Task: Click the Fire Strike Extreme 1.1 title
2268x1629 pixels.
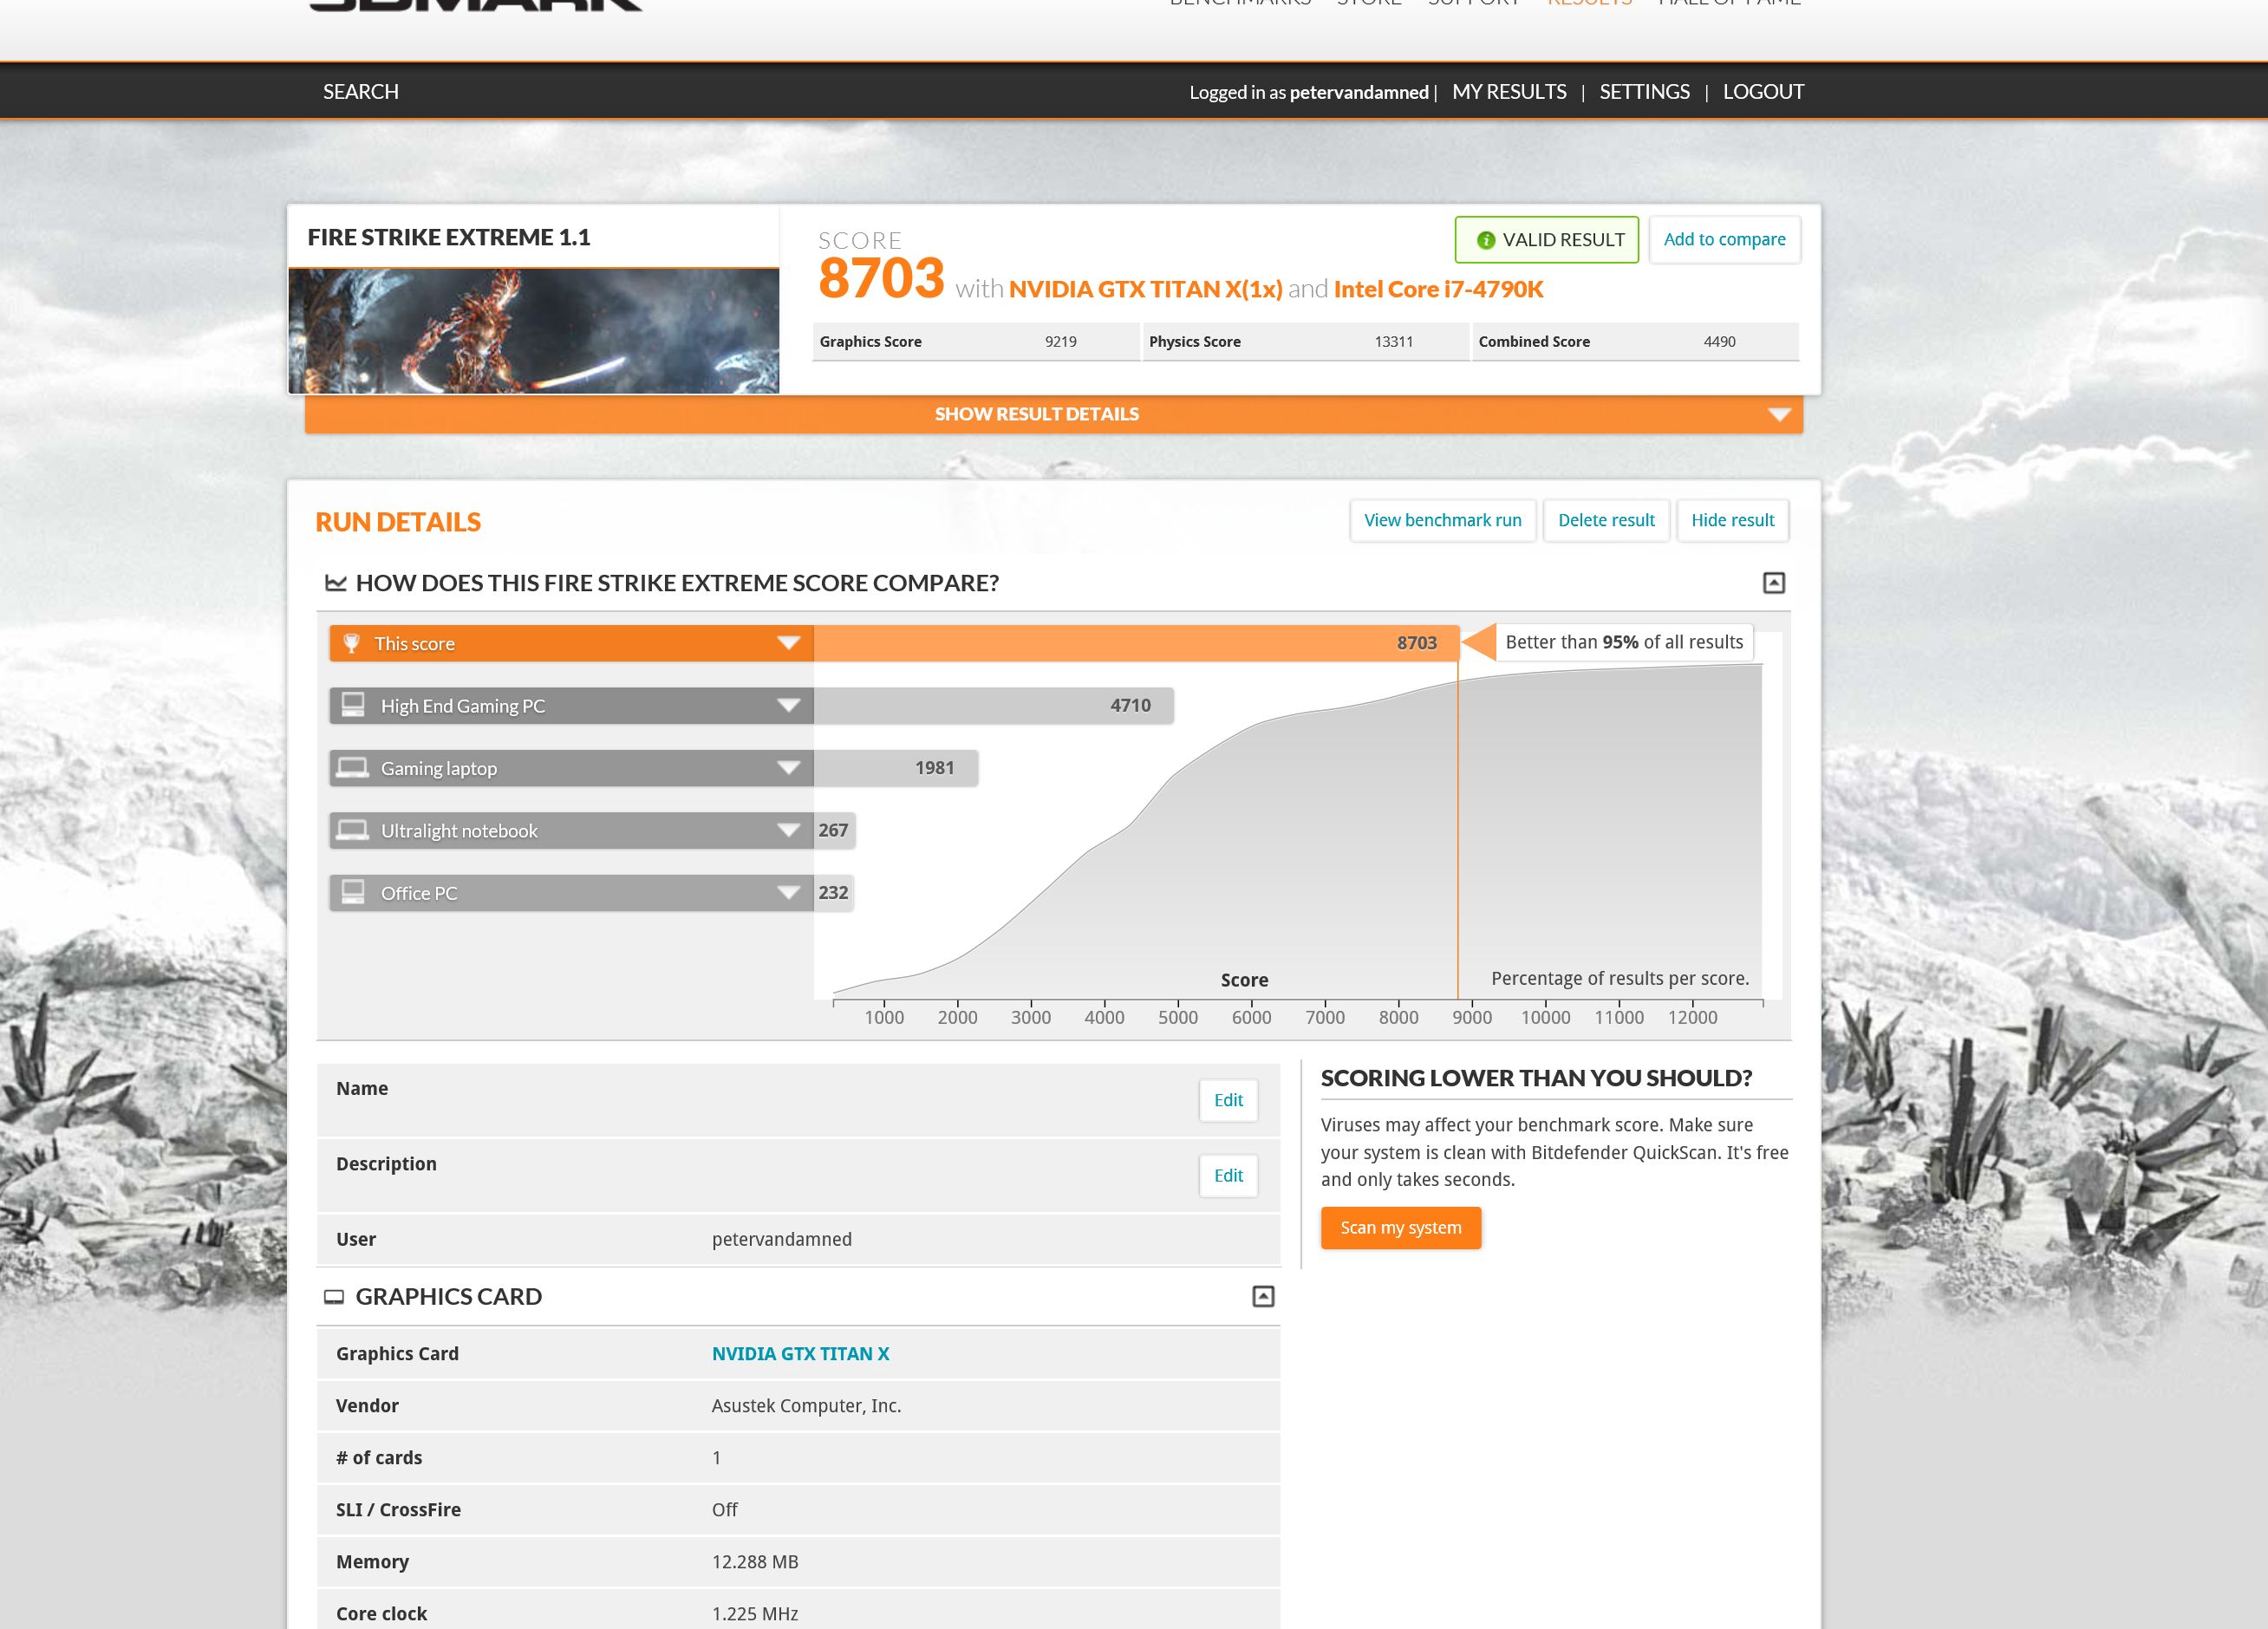Action: [x=449, y=237]
